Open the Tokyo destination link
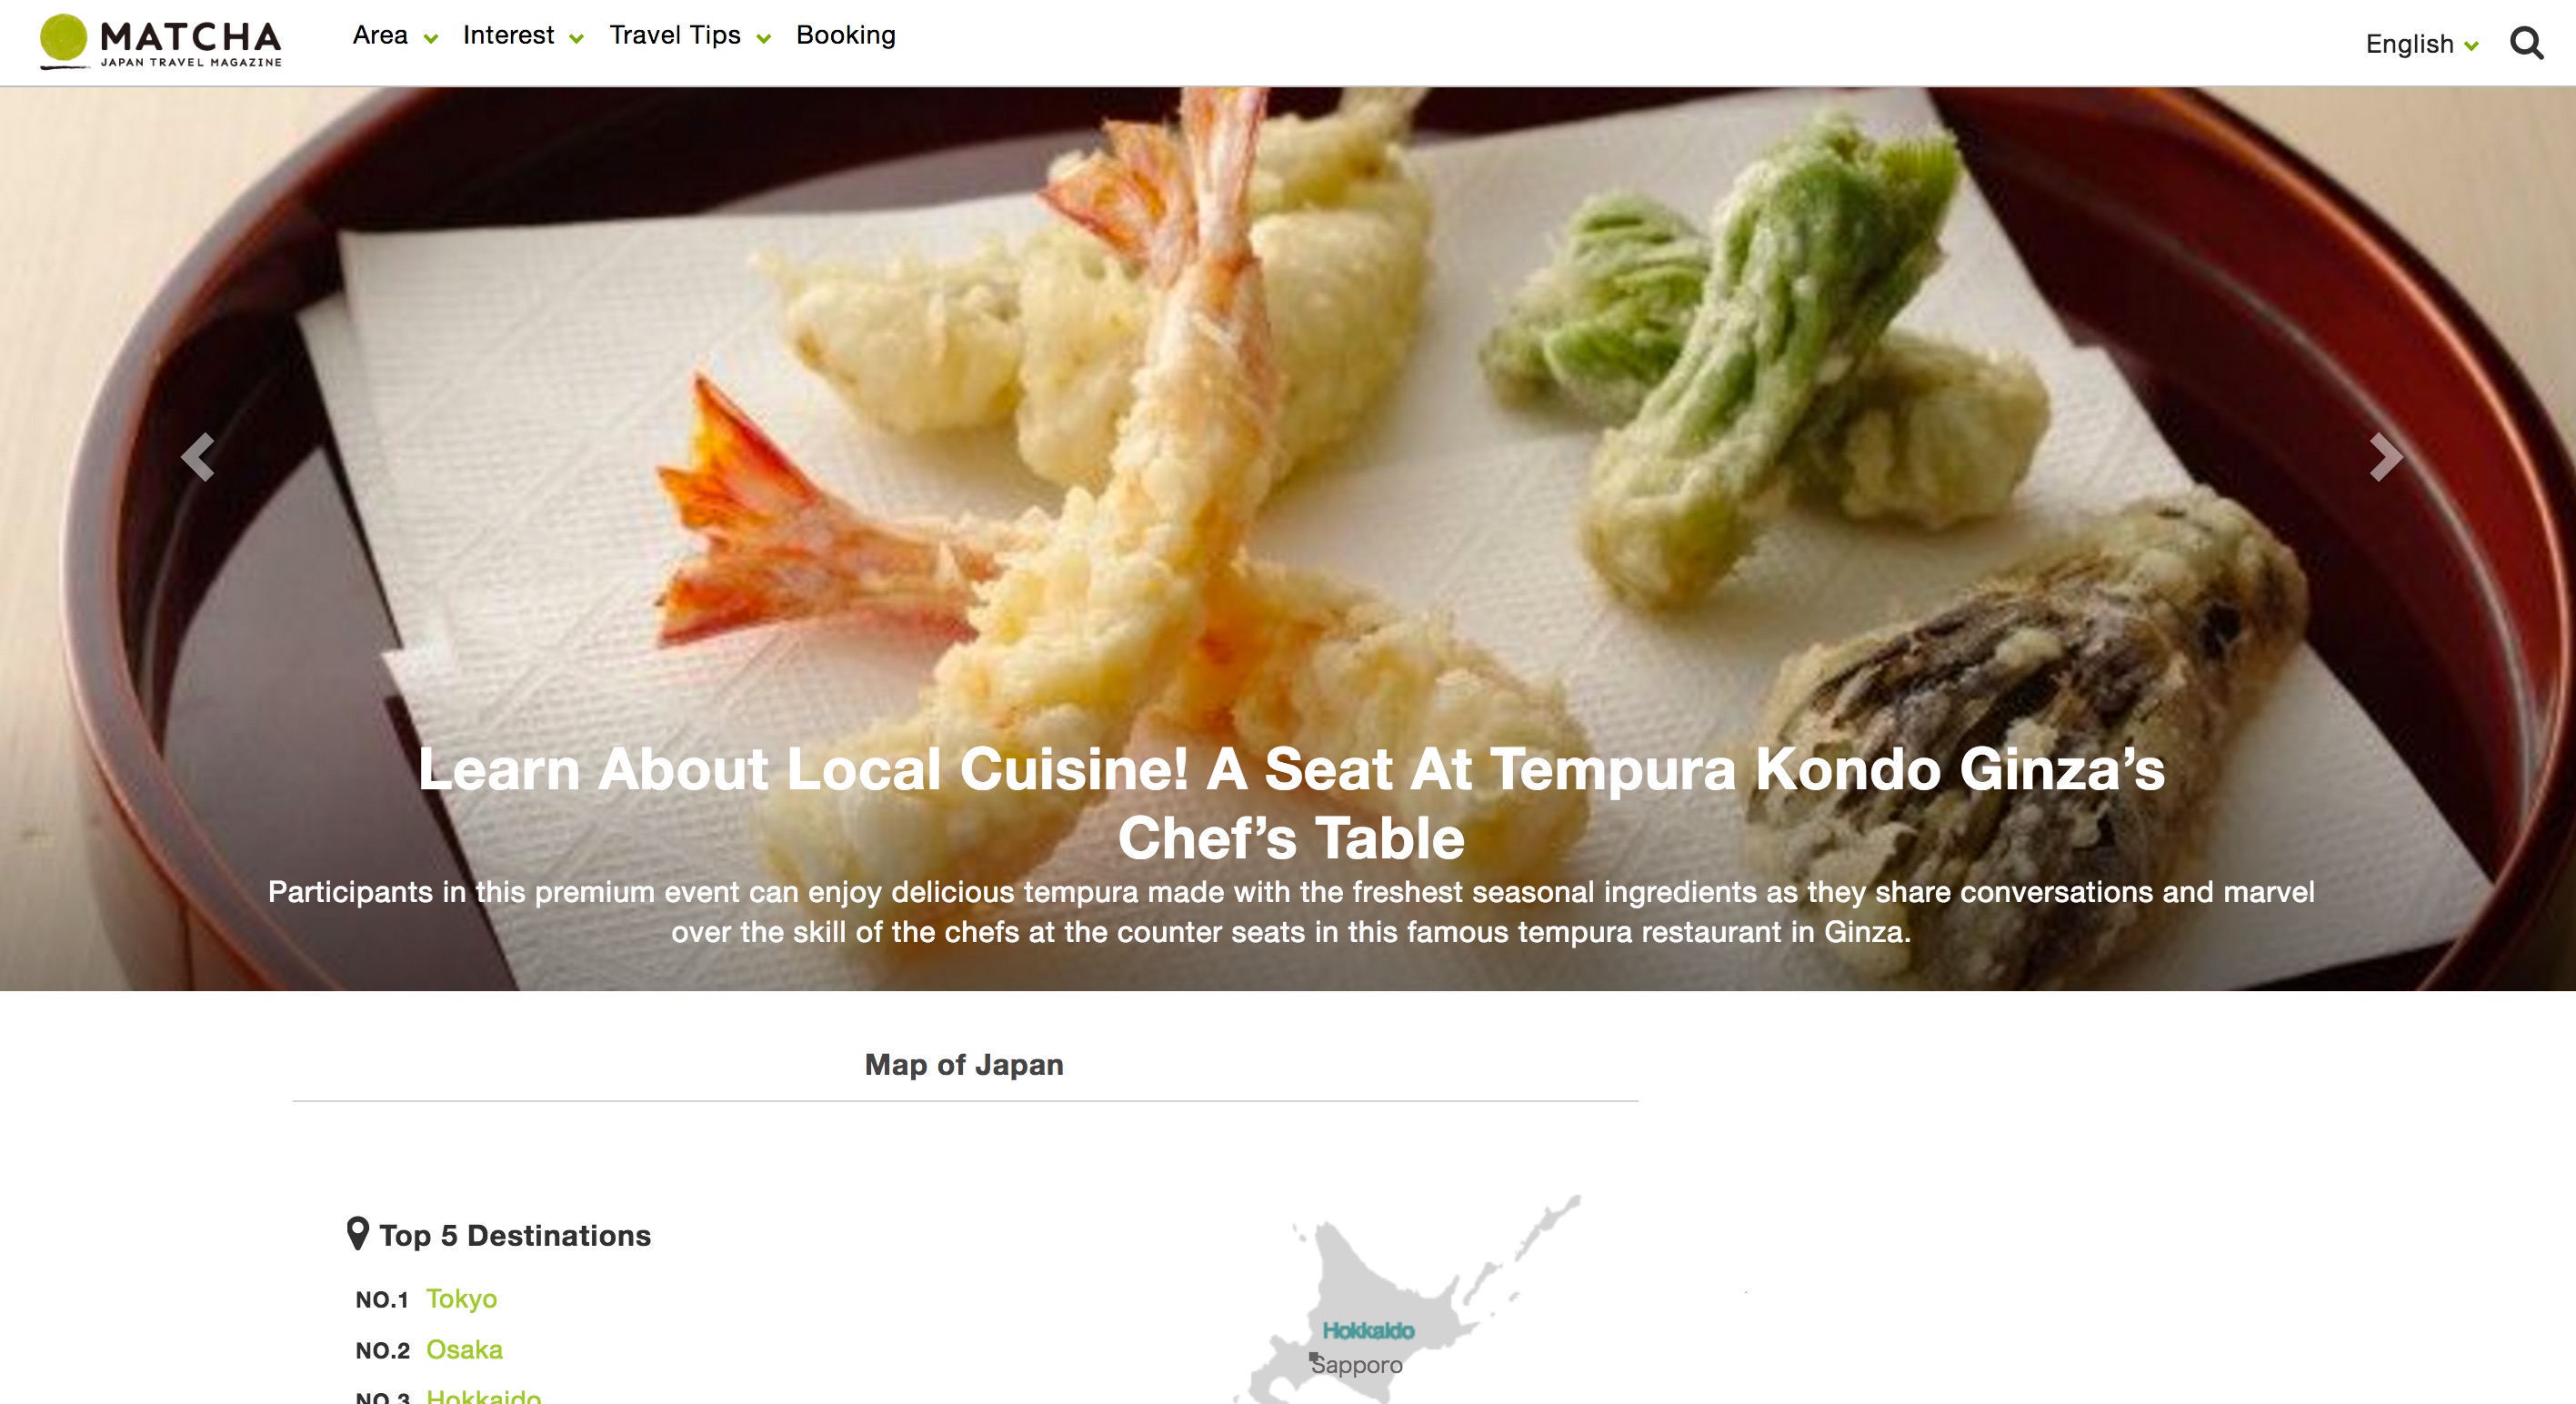The width and height of the screenshot is (2576, 1404). click(x=462, y=1298)
